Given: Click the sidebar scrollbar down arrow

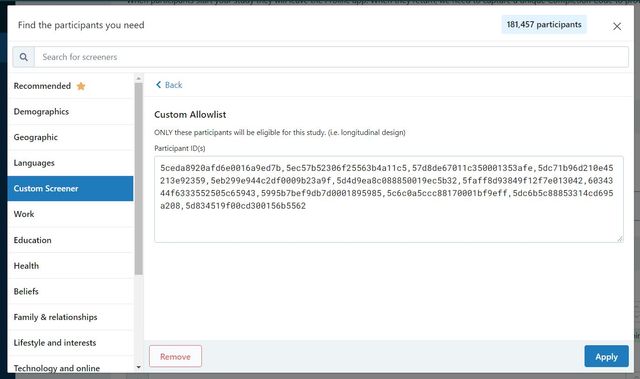Looking at the screenshot, I should [x=138, y=367].
